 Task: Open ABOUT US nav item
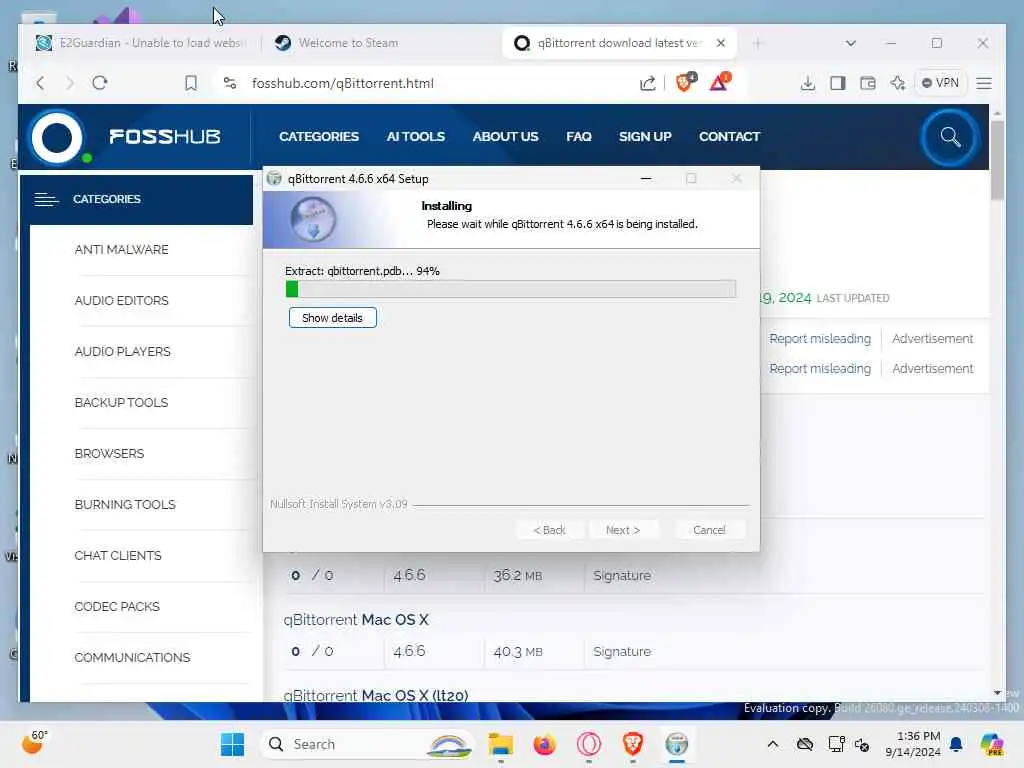tap(505, 136)
